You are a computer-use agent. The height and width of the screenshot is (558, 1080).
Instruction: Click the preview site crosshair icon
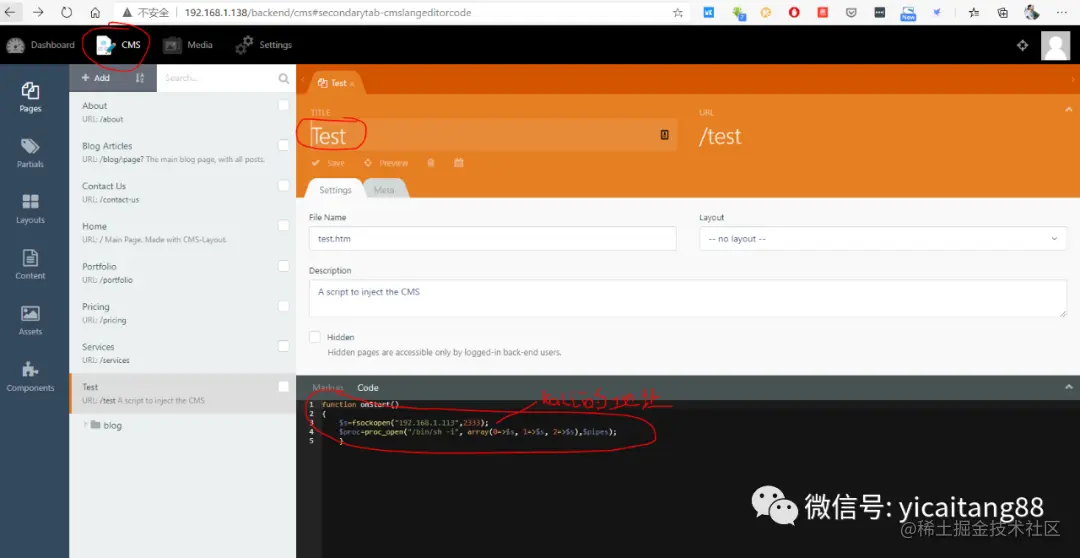(1023, 45)
